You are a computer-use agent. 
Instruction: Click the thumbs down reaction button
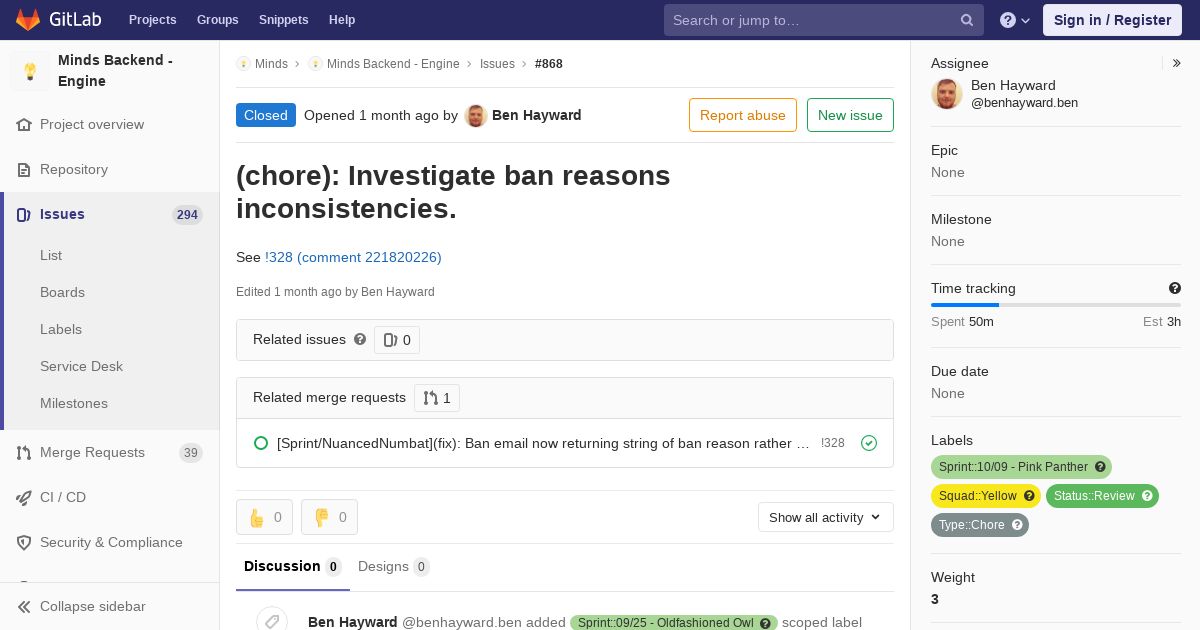tap(329, 517)
